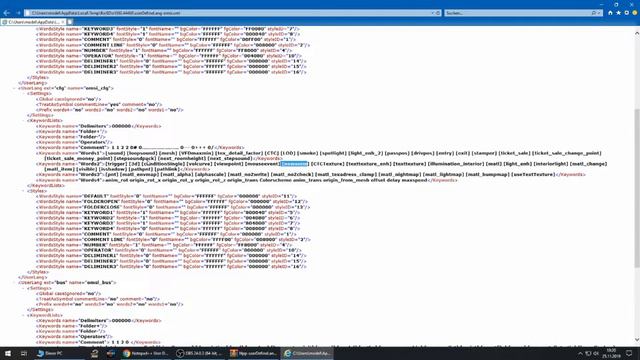Click [useTextTexture] keyword in Words3
Screen dimensions: 640x360
[x=533, y=174]
